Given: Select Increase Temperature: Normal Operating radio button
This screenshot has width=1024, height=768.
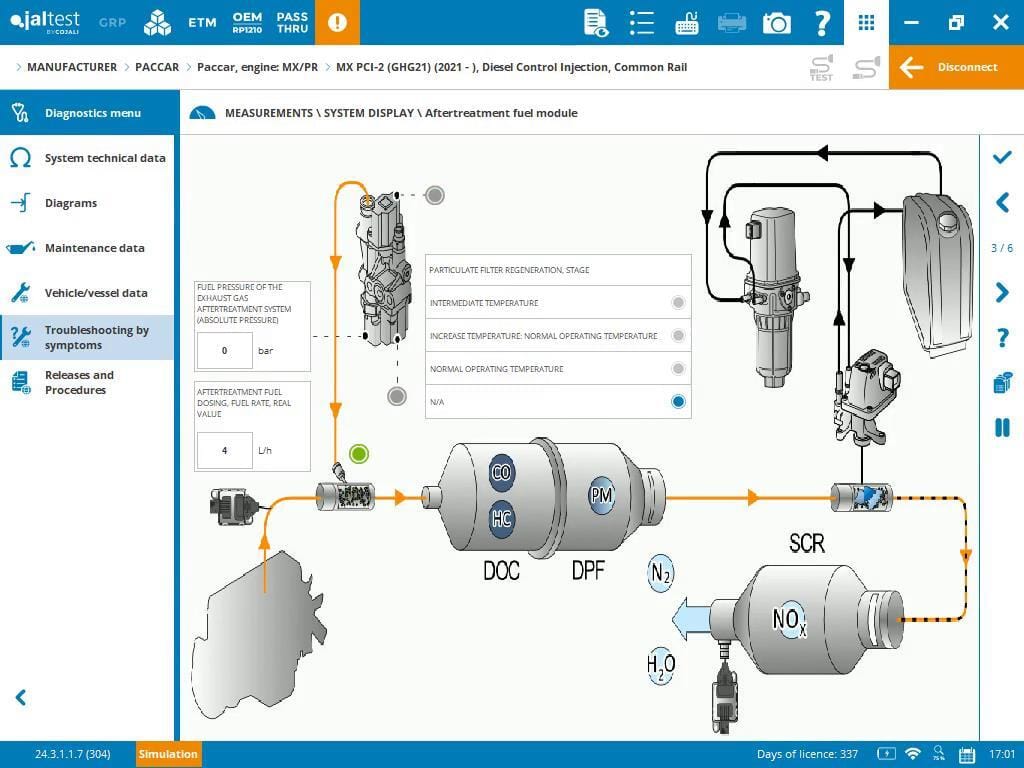Looking at the screenshot, I should pos(678,336).
